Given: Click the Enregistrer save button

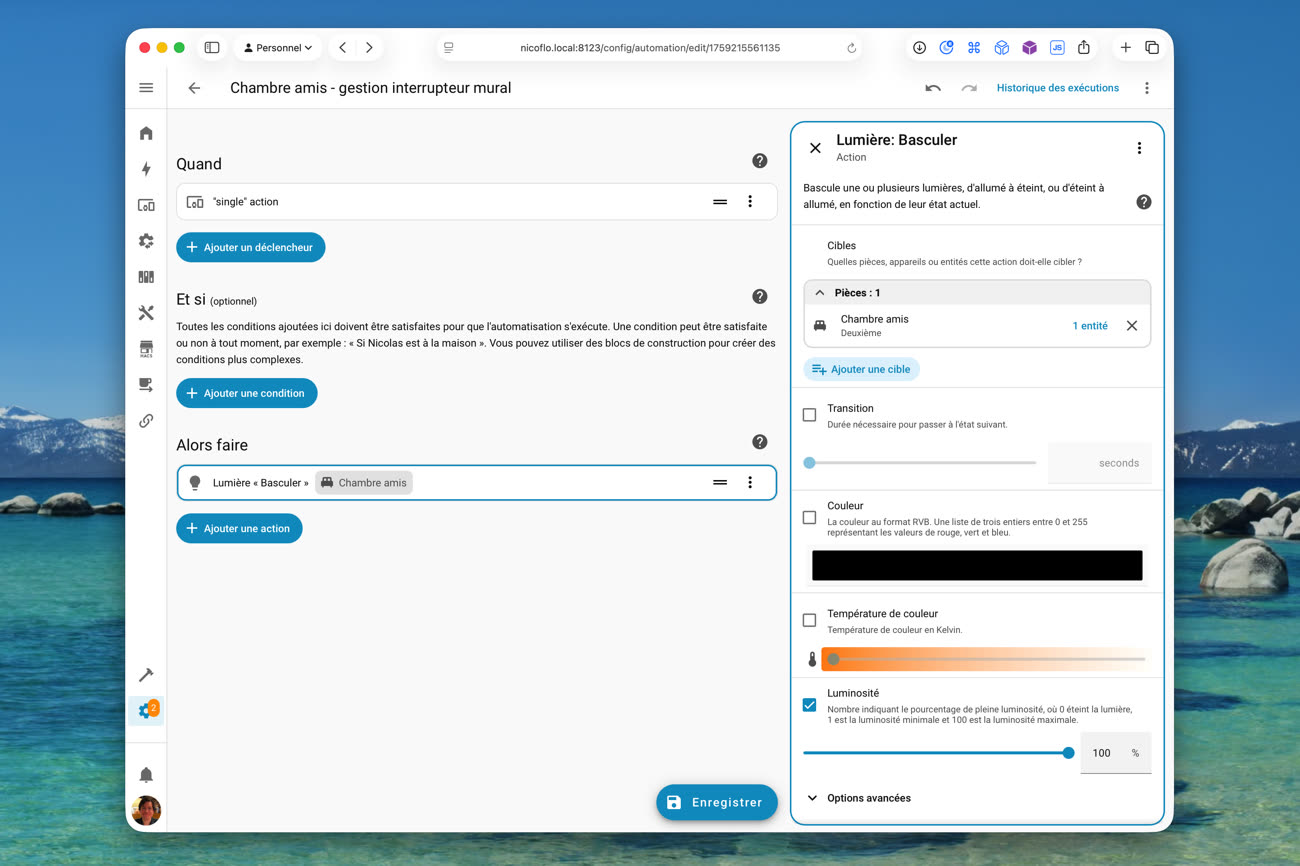Looking at the screenshot, I should [716, 802].
